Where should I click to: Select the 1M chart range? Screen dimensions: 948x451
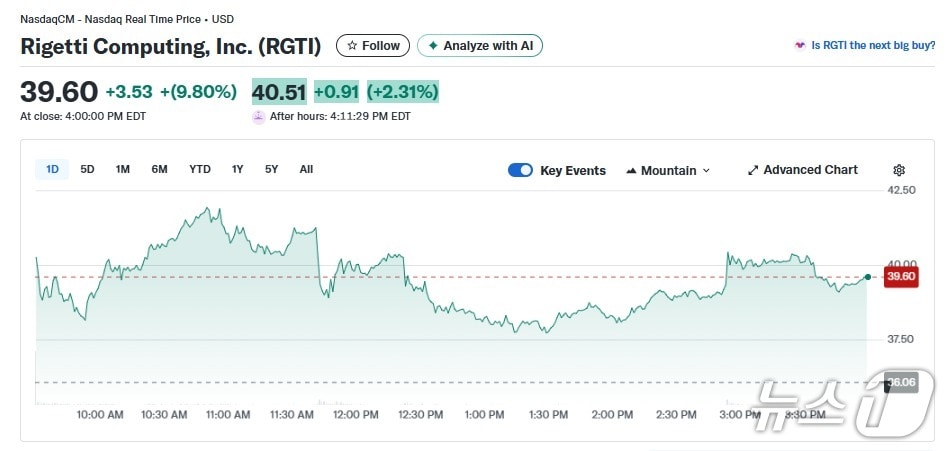point(123,169)
